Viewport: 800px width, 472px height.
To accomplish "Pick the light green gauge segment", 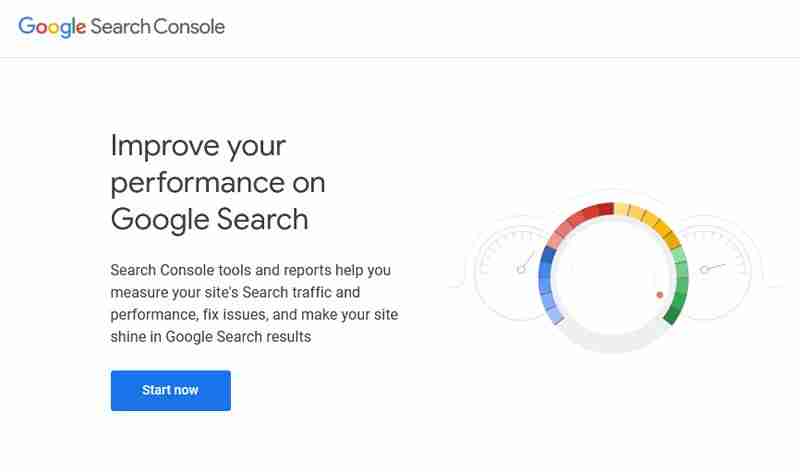I will click(x=680, y=258).
